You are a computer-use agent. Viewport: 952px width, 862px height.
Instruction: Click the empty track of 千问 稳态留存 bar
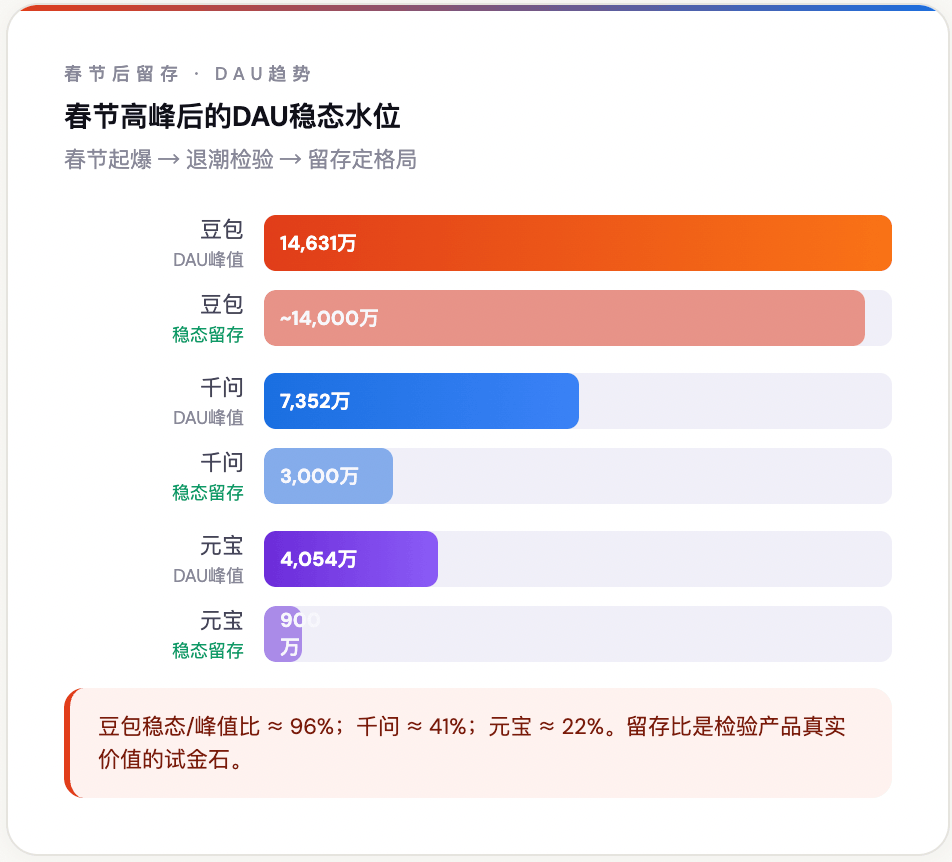(x=640, y=476)
